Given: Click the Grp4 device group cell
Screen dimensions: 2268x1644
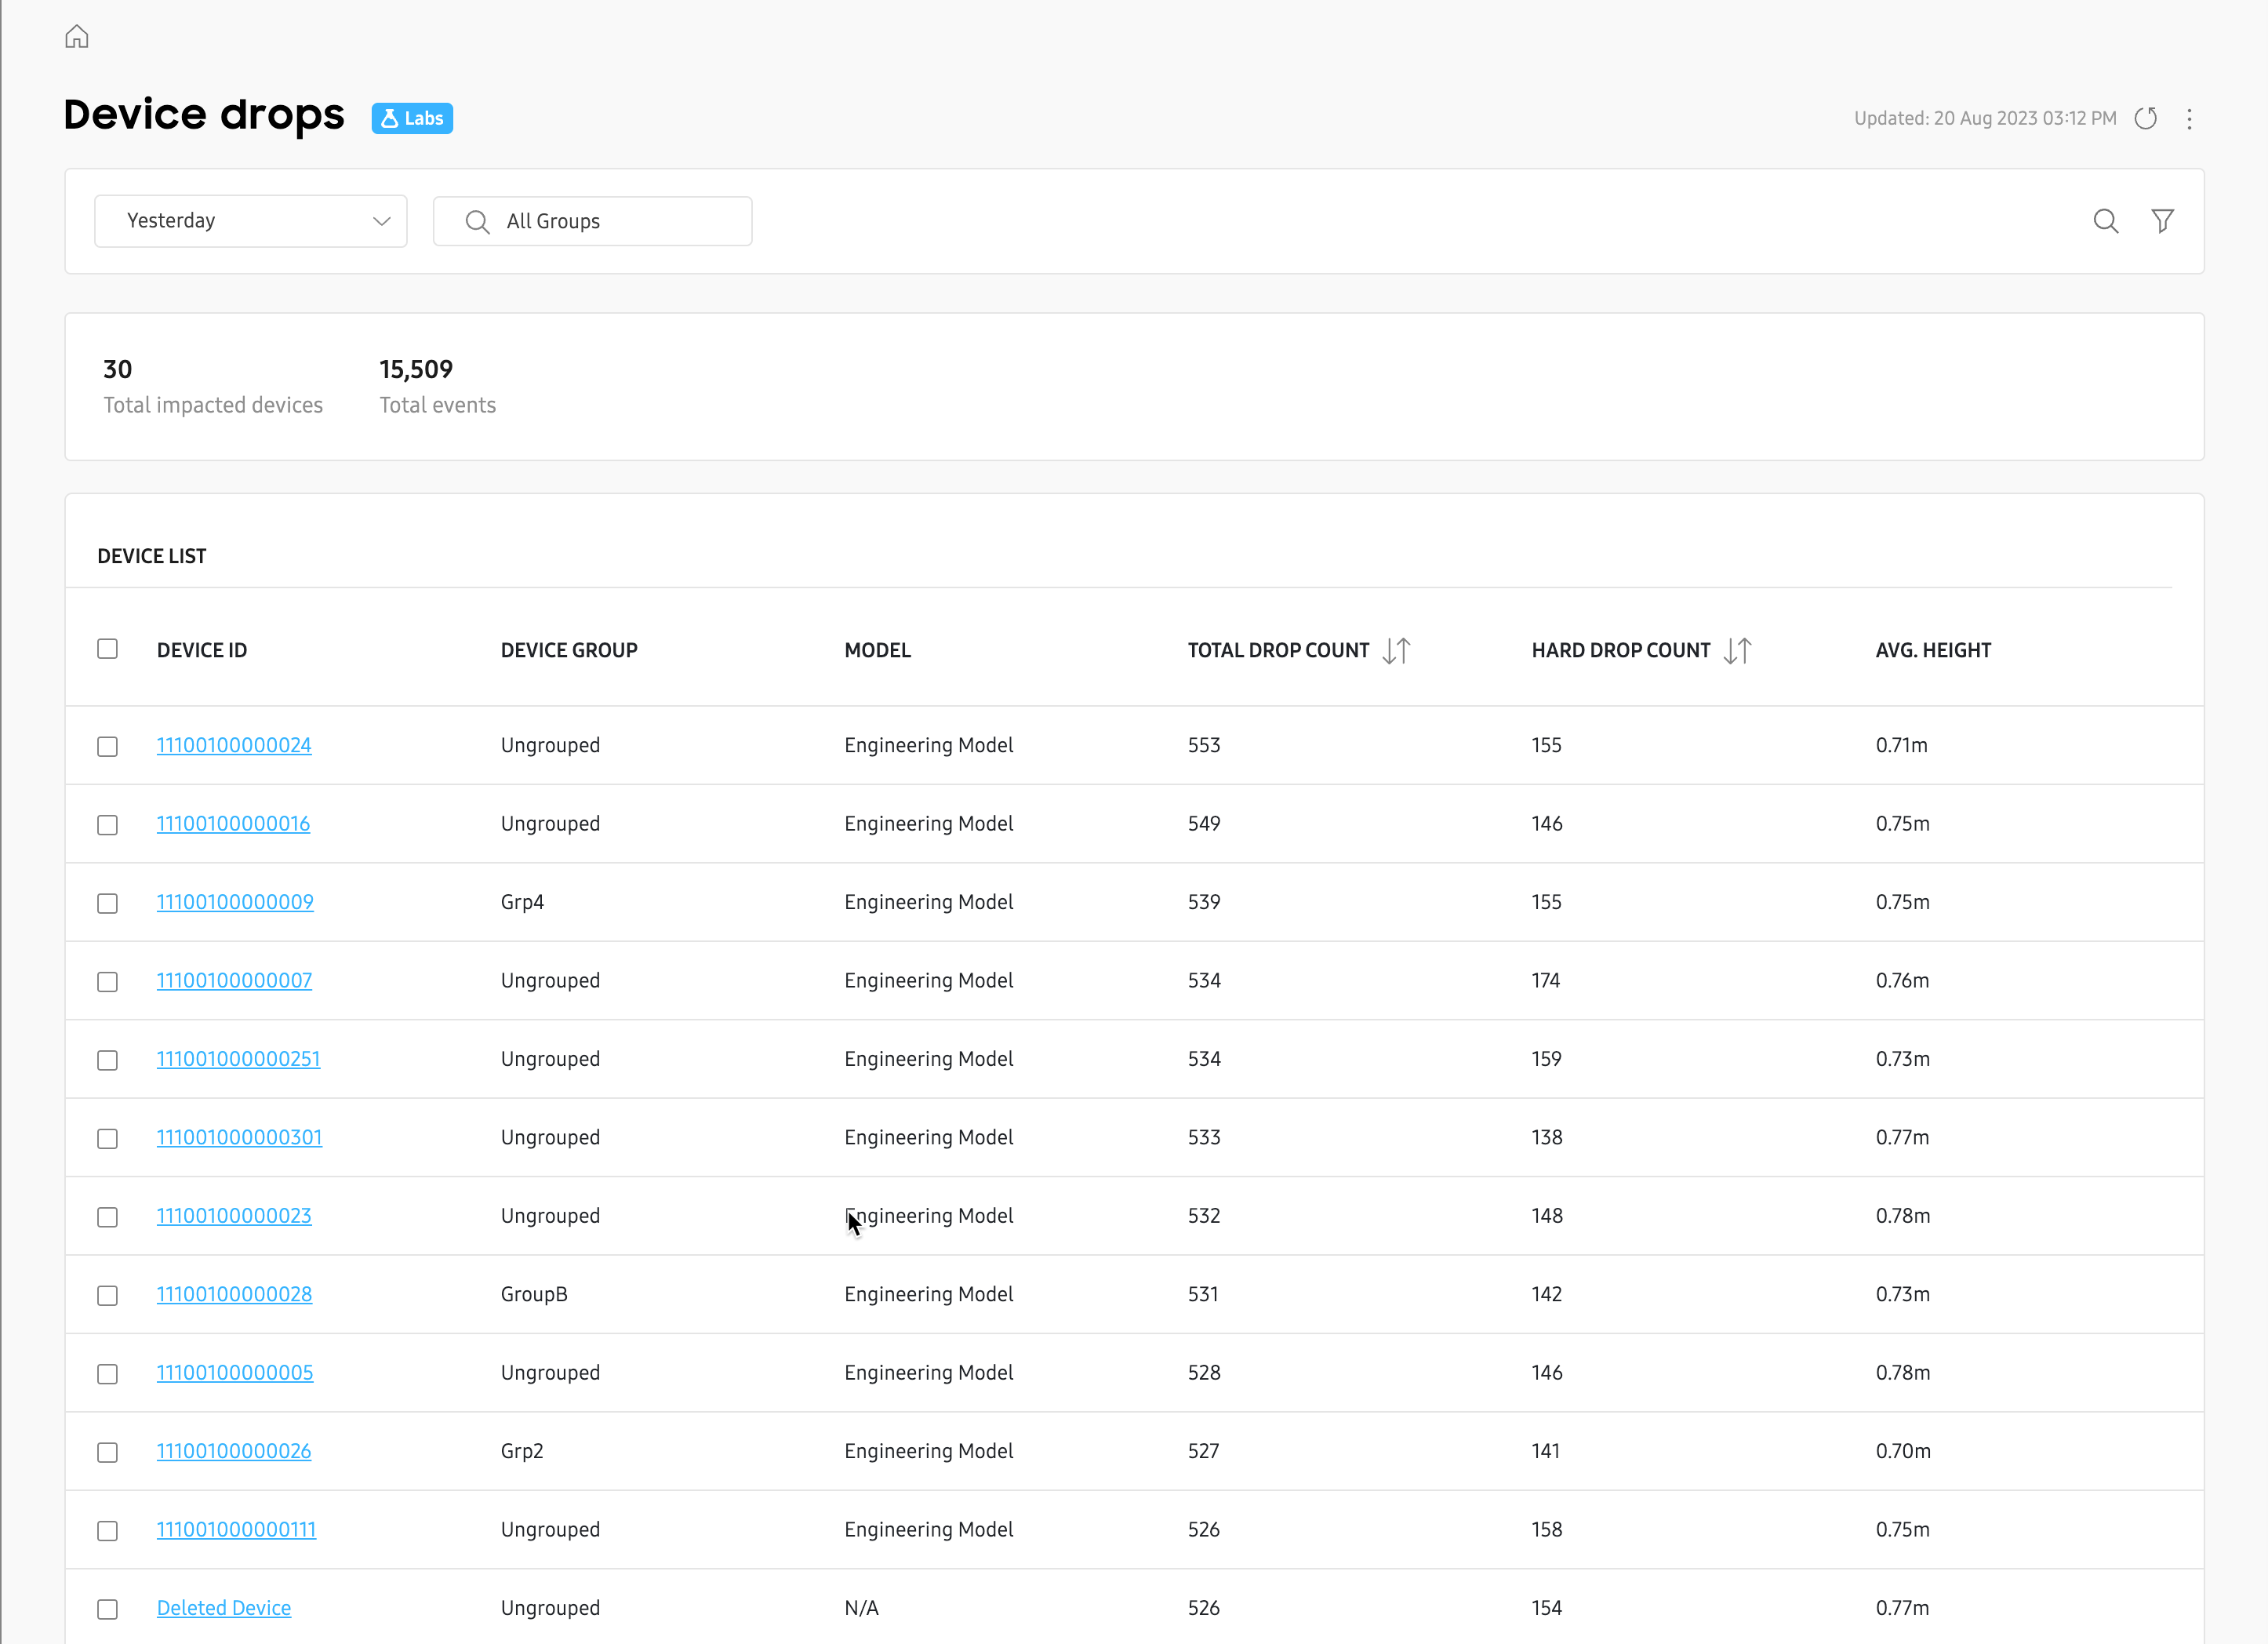Looking at the screenshot, I should 522,902.
